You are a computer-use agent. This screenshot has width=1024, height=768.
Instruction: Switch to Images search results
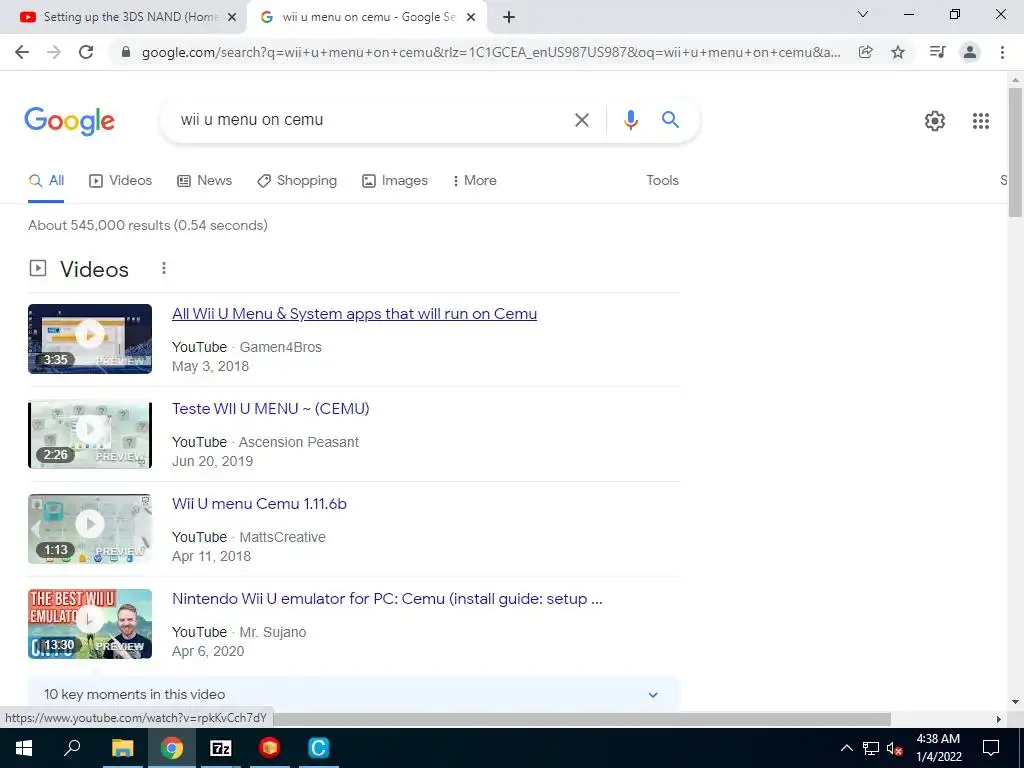pyautogui.click(x=395, y=181)
